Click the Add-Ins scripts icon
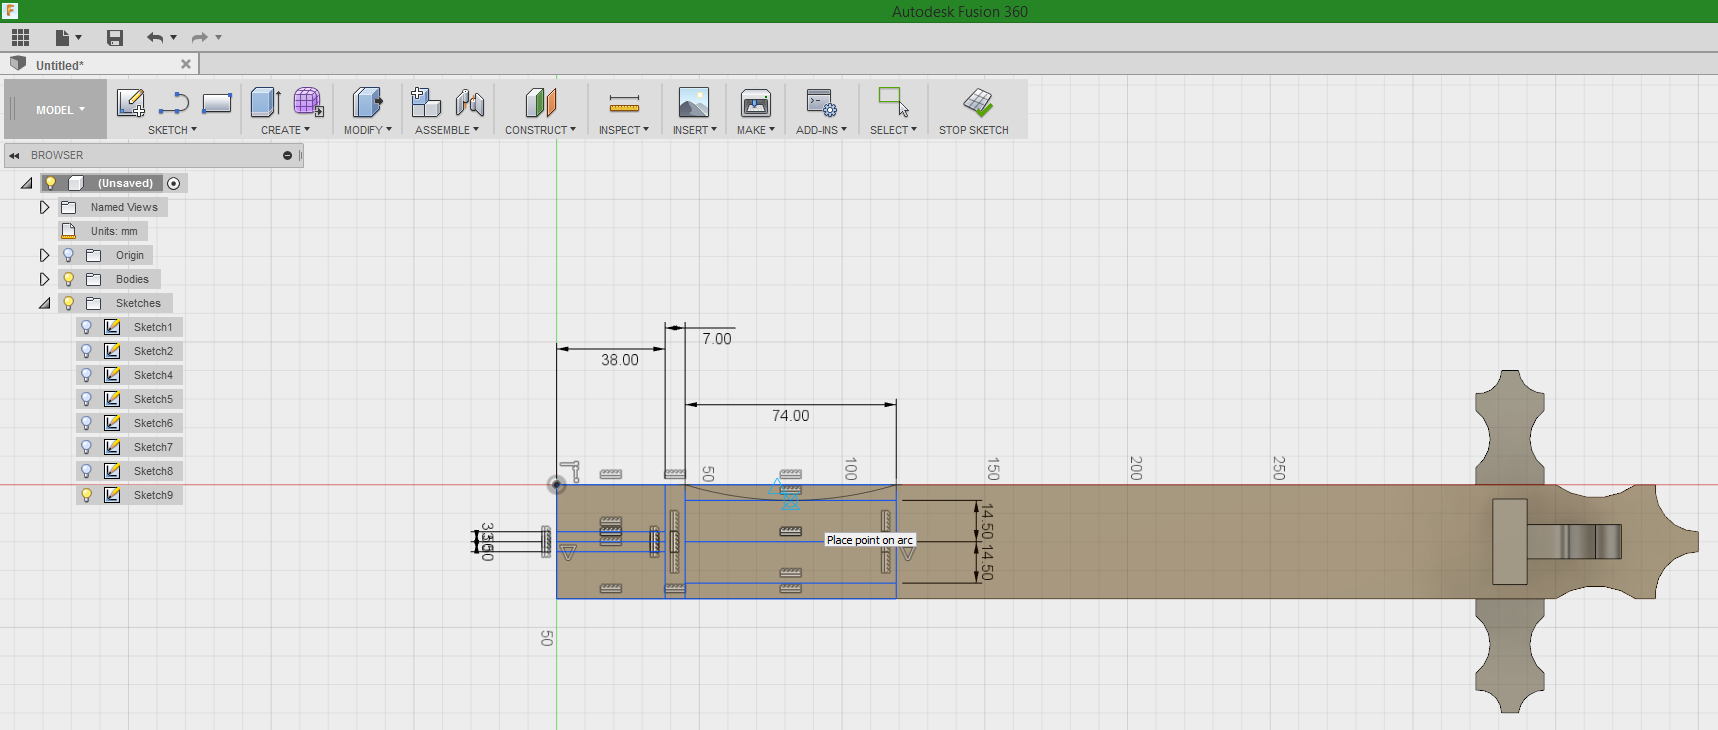 click(822, 103)
